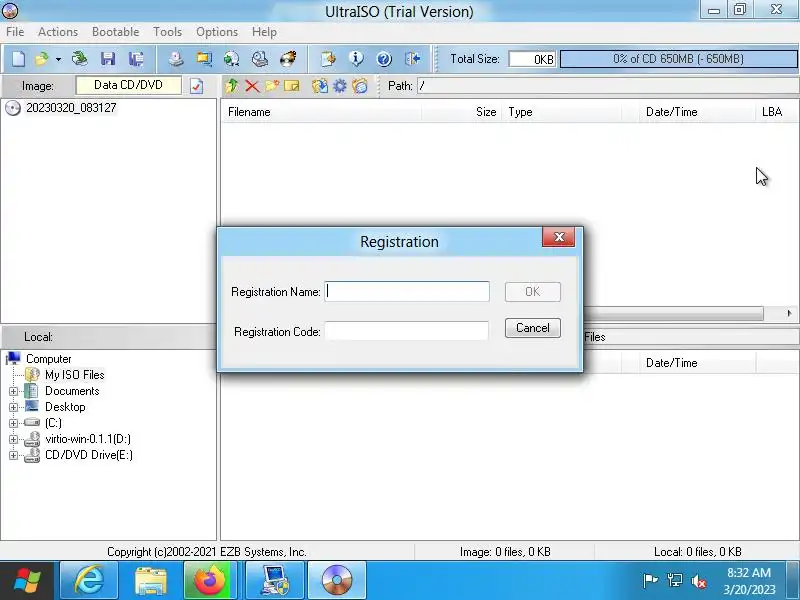This screenshot has width=800, height=600.
Task: Click the checkmark document icon beside Data CD/DVD
Action: click(x=196, y=86)
